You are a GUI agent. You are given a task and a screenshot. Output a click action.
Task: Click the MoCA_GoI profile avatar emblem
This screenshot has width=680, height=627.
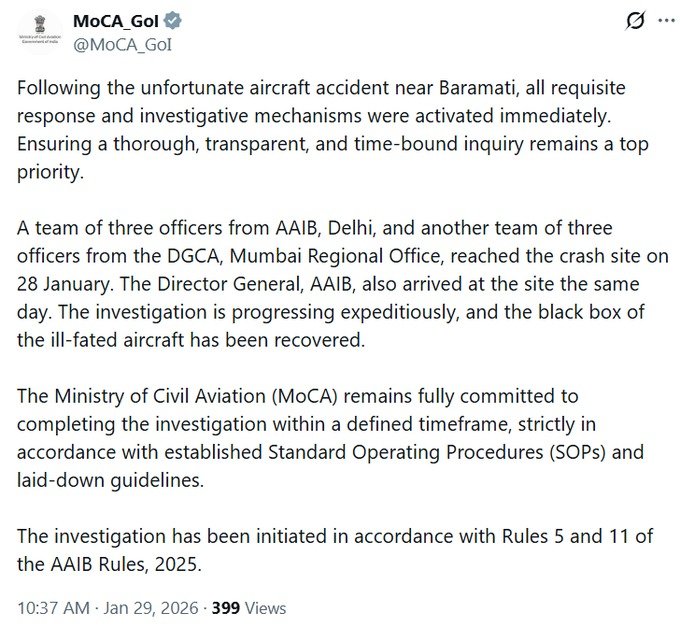pyautogui.click(x=39, y=31)
